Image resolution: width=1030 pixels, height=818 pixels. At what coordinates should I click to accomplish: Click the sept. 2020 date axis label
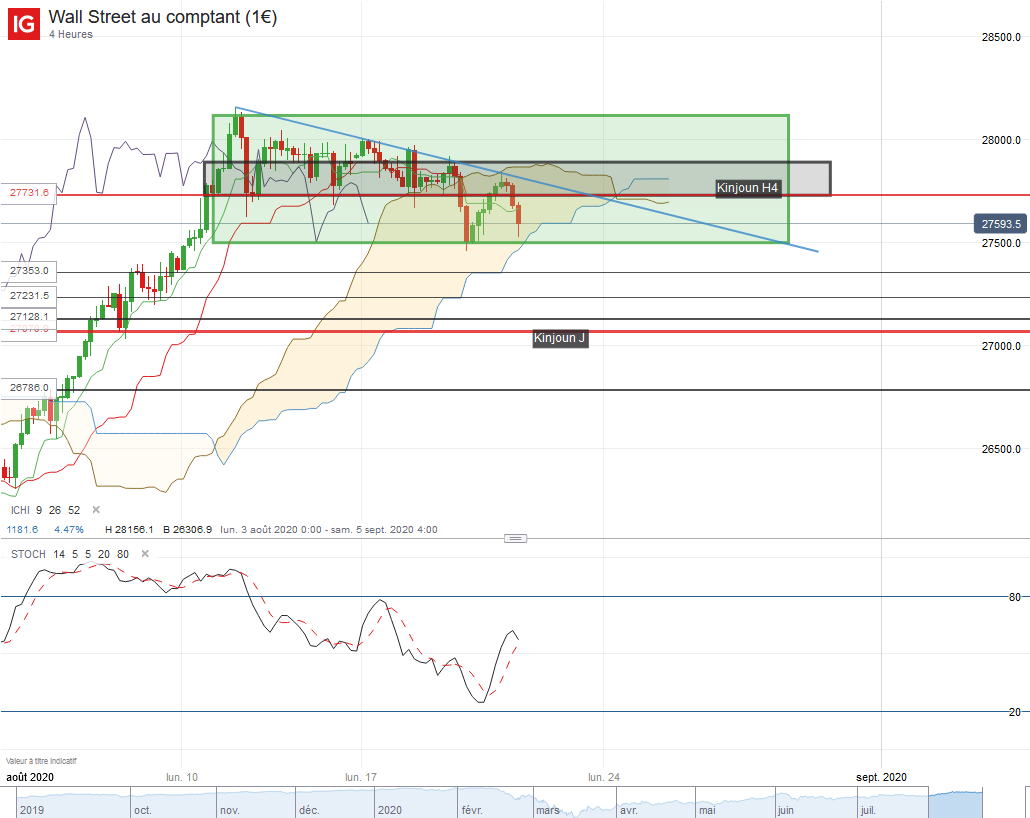click(x=881, y=777)
